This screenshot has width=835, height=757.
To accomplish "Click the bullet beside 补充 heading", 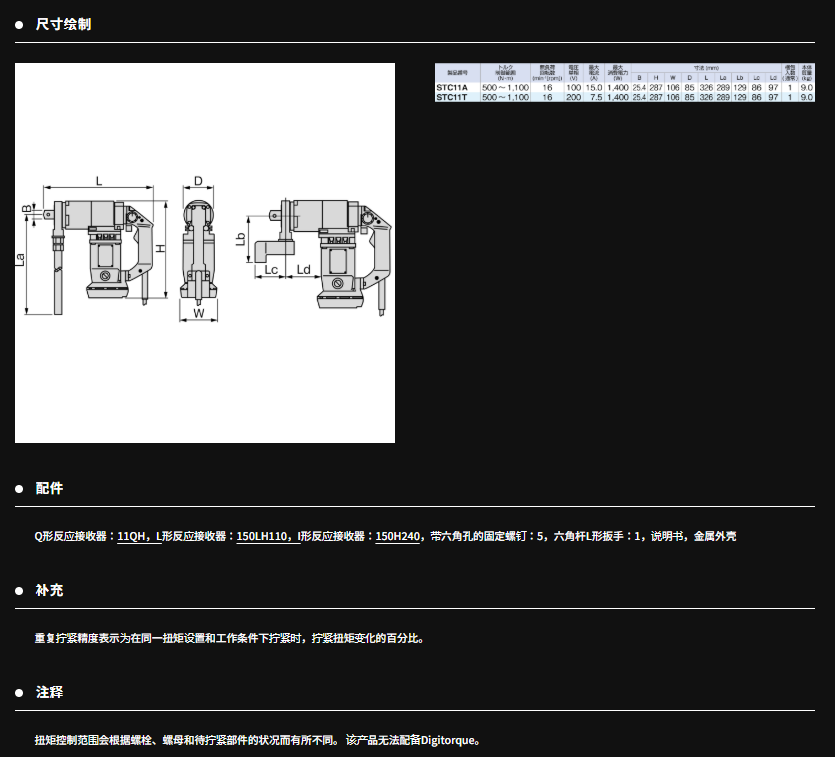I will coord(19,591).
